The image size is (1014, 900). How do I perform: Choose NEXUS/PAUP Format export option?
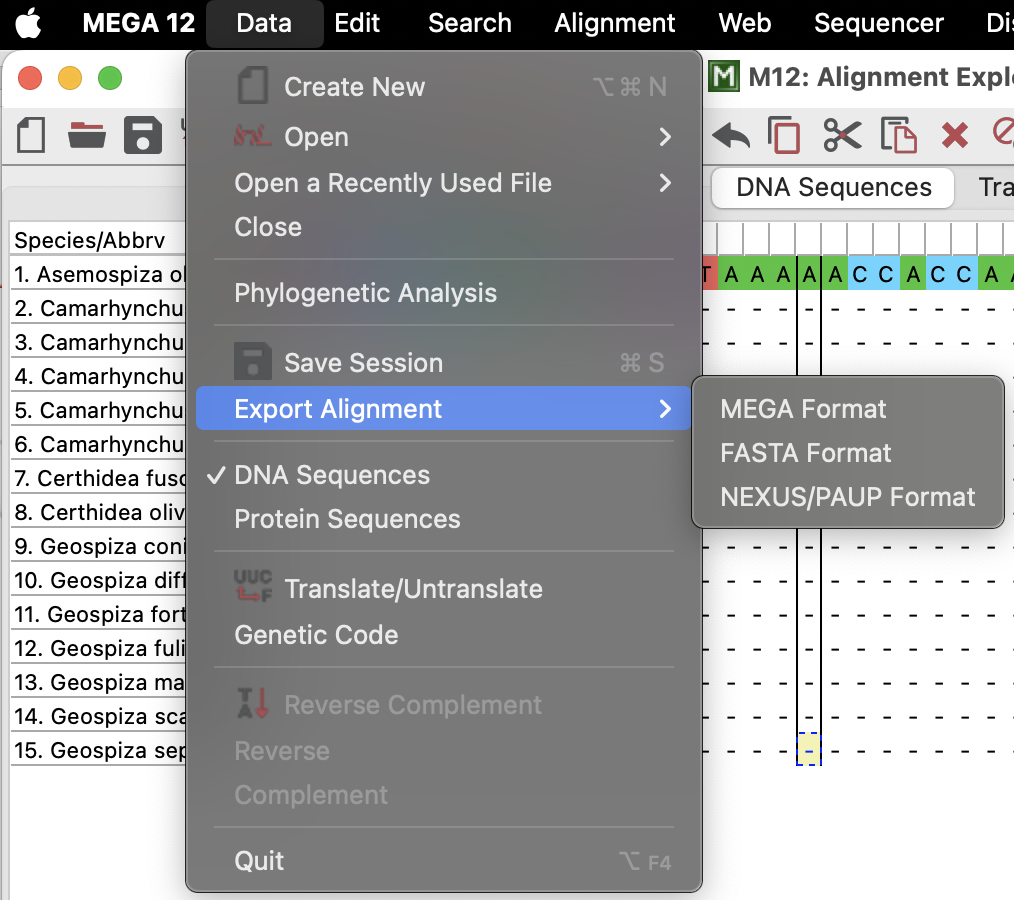tap(848, 497)
